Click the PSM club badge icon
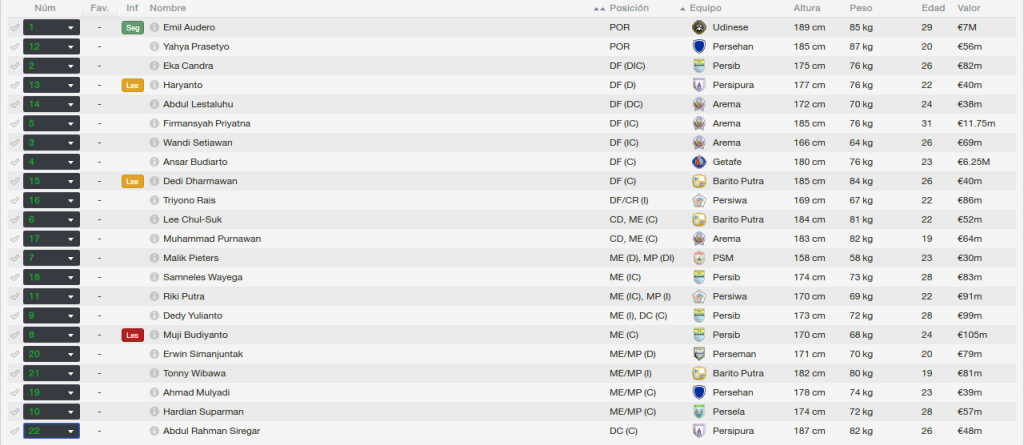This screenshot has width=1024, height=445. pyautogui.click(x=699, y=257)
